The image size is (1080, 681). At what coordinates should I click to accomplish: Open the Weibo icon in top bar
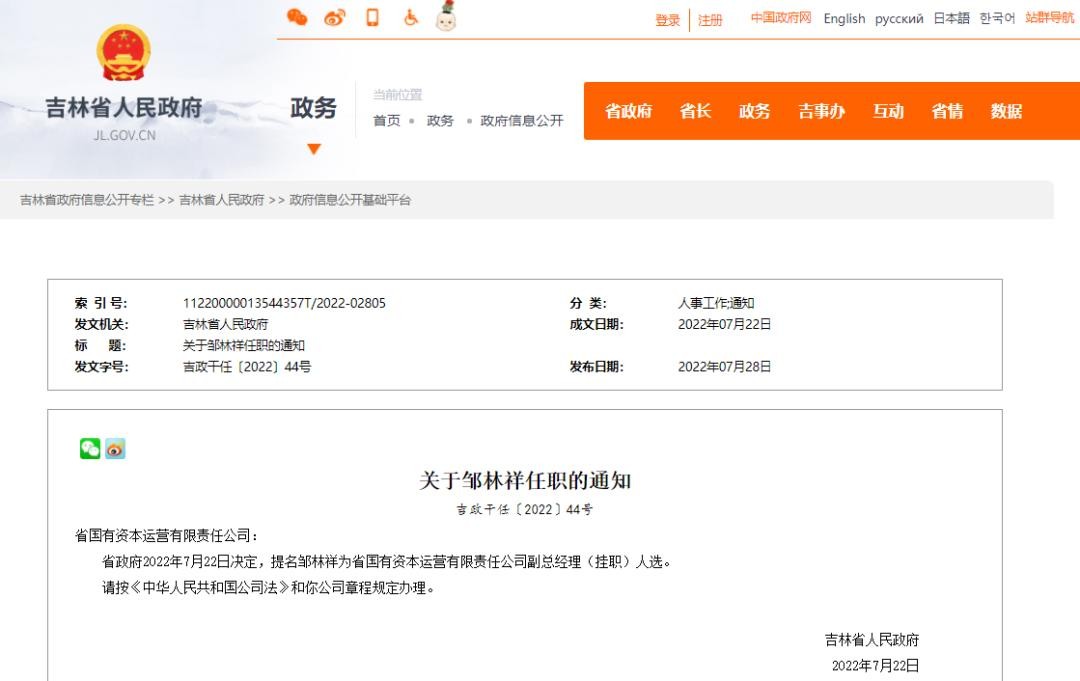pos(334,17)
